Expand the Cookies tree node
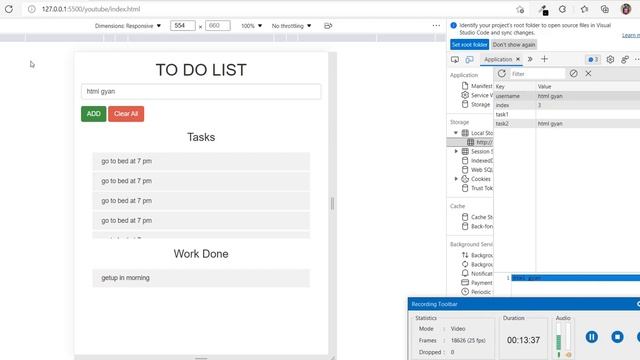 coord(456,179)
